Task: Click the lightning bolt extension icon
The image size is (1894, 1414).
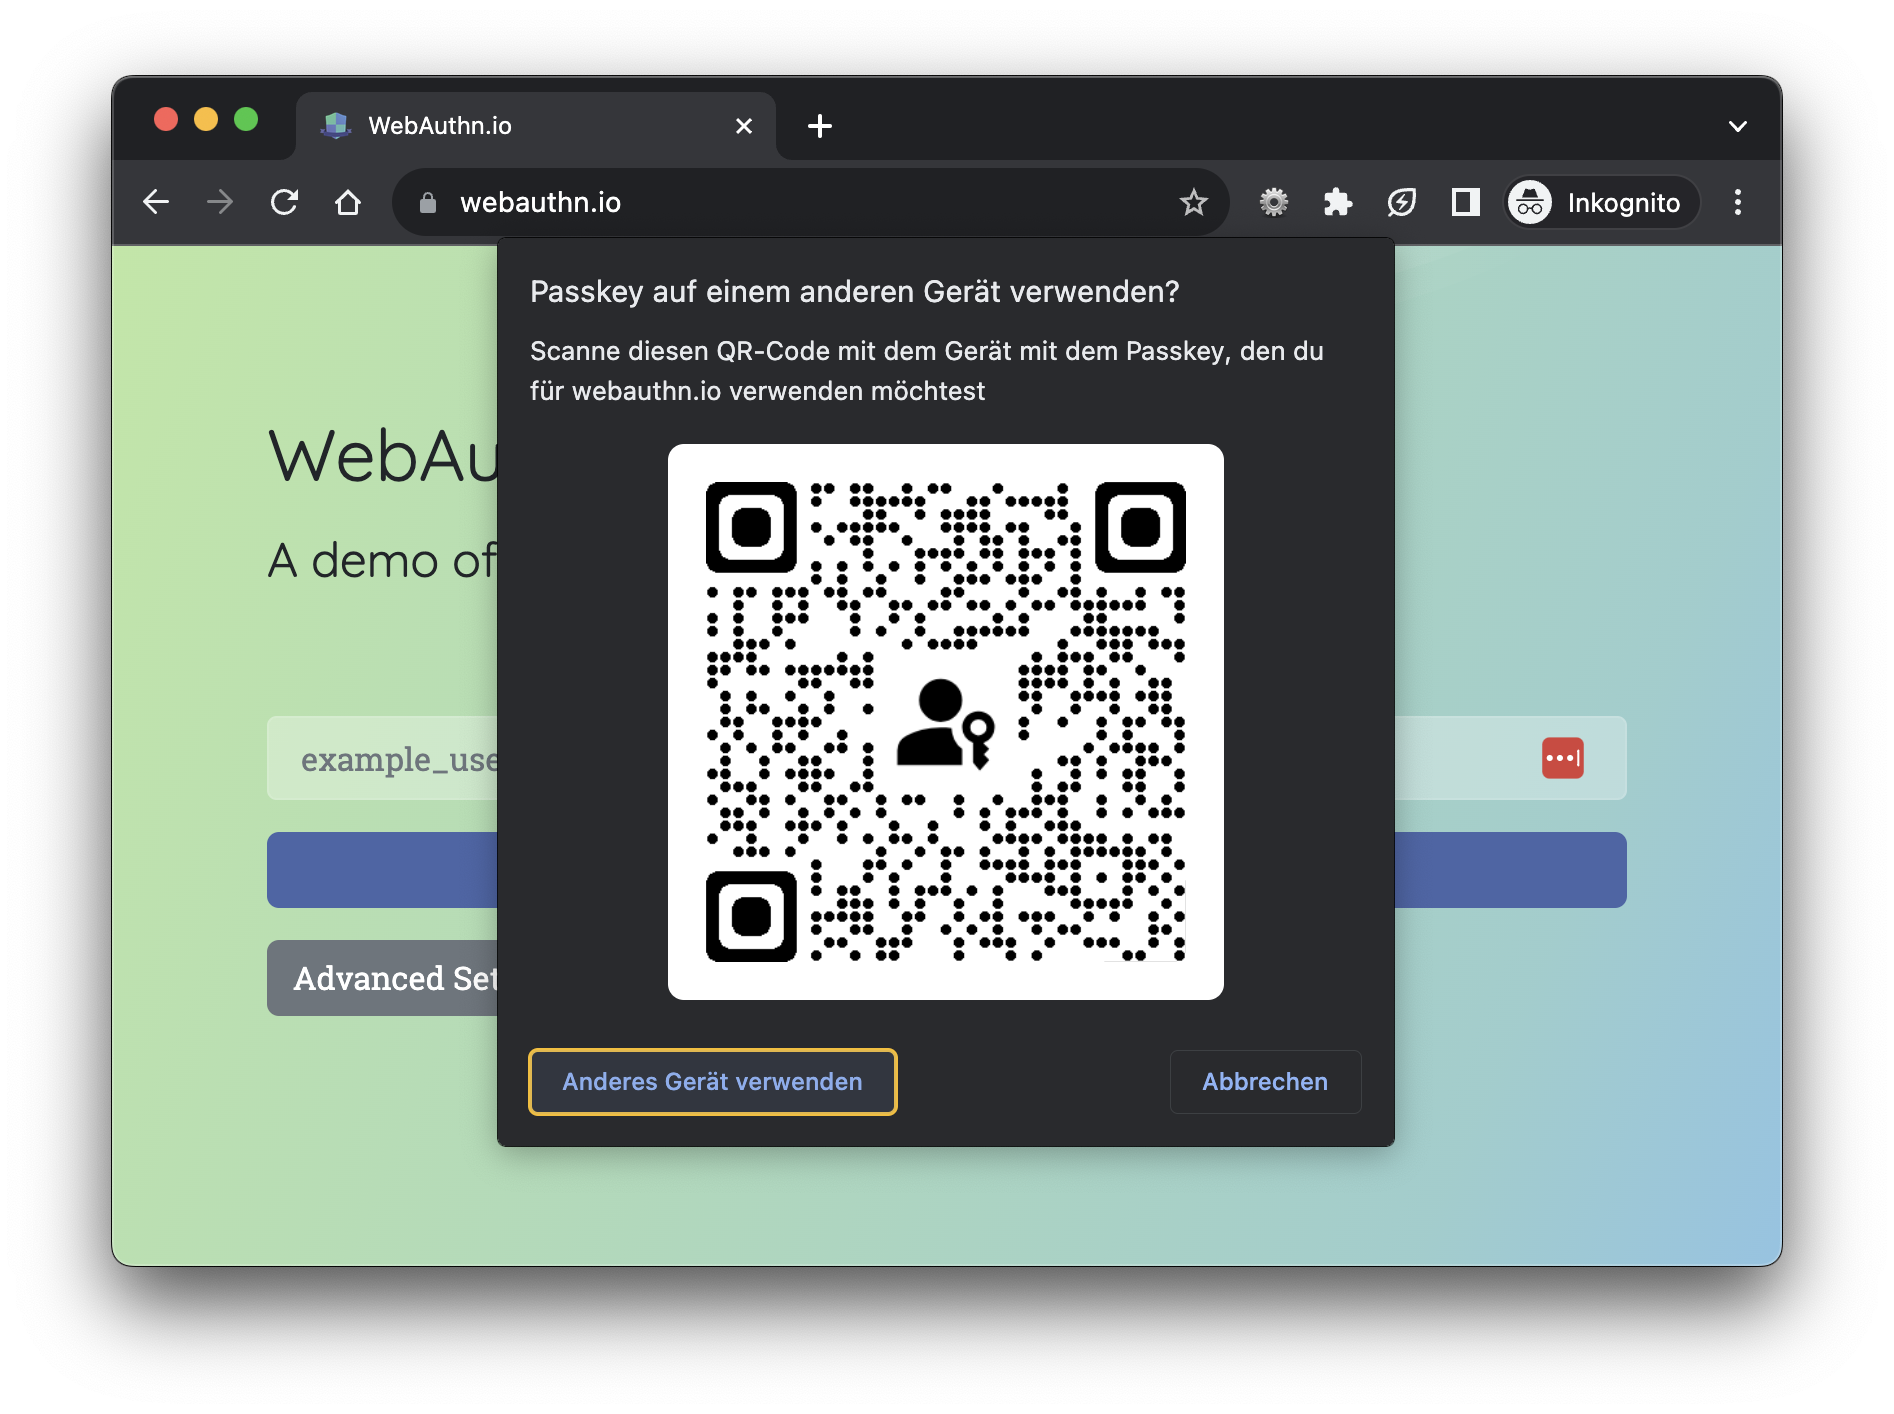Action: 1401,203
